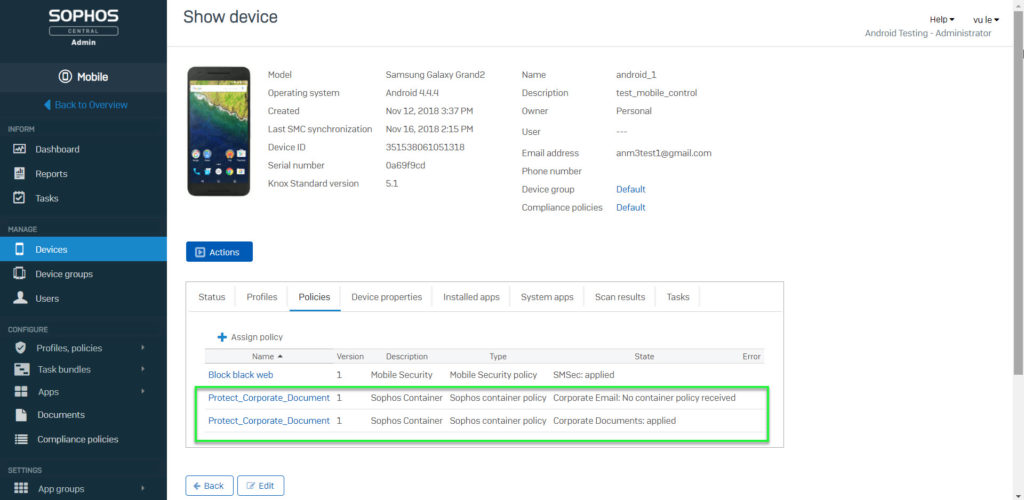Image resolution: width=1024 pixels, height=500 pixels.
Task: Click the Profiles, policies shield icon
Action: (21, 348)
